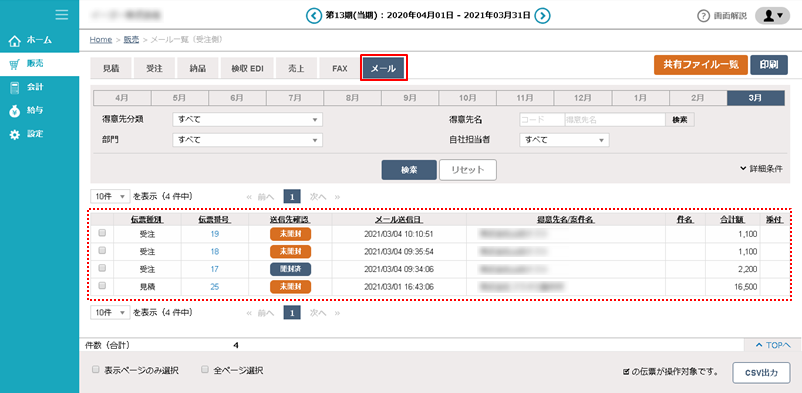
Task: Check the checkbox for slip 18
Action: click(102, 251)
